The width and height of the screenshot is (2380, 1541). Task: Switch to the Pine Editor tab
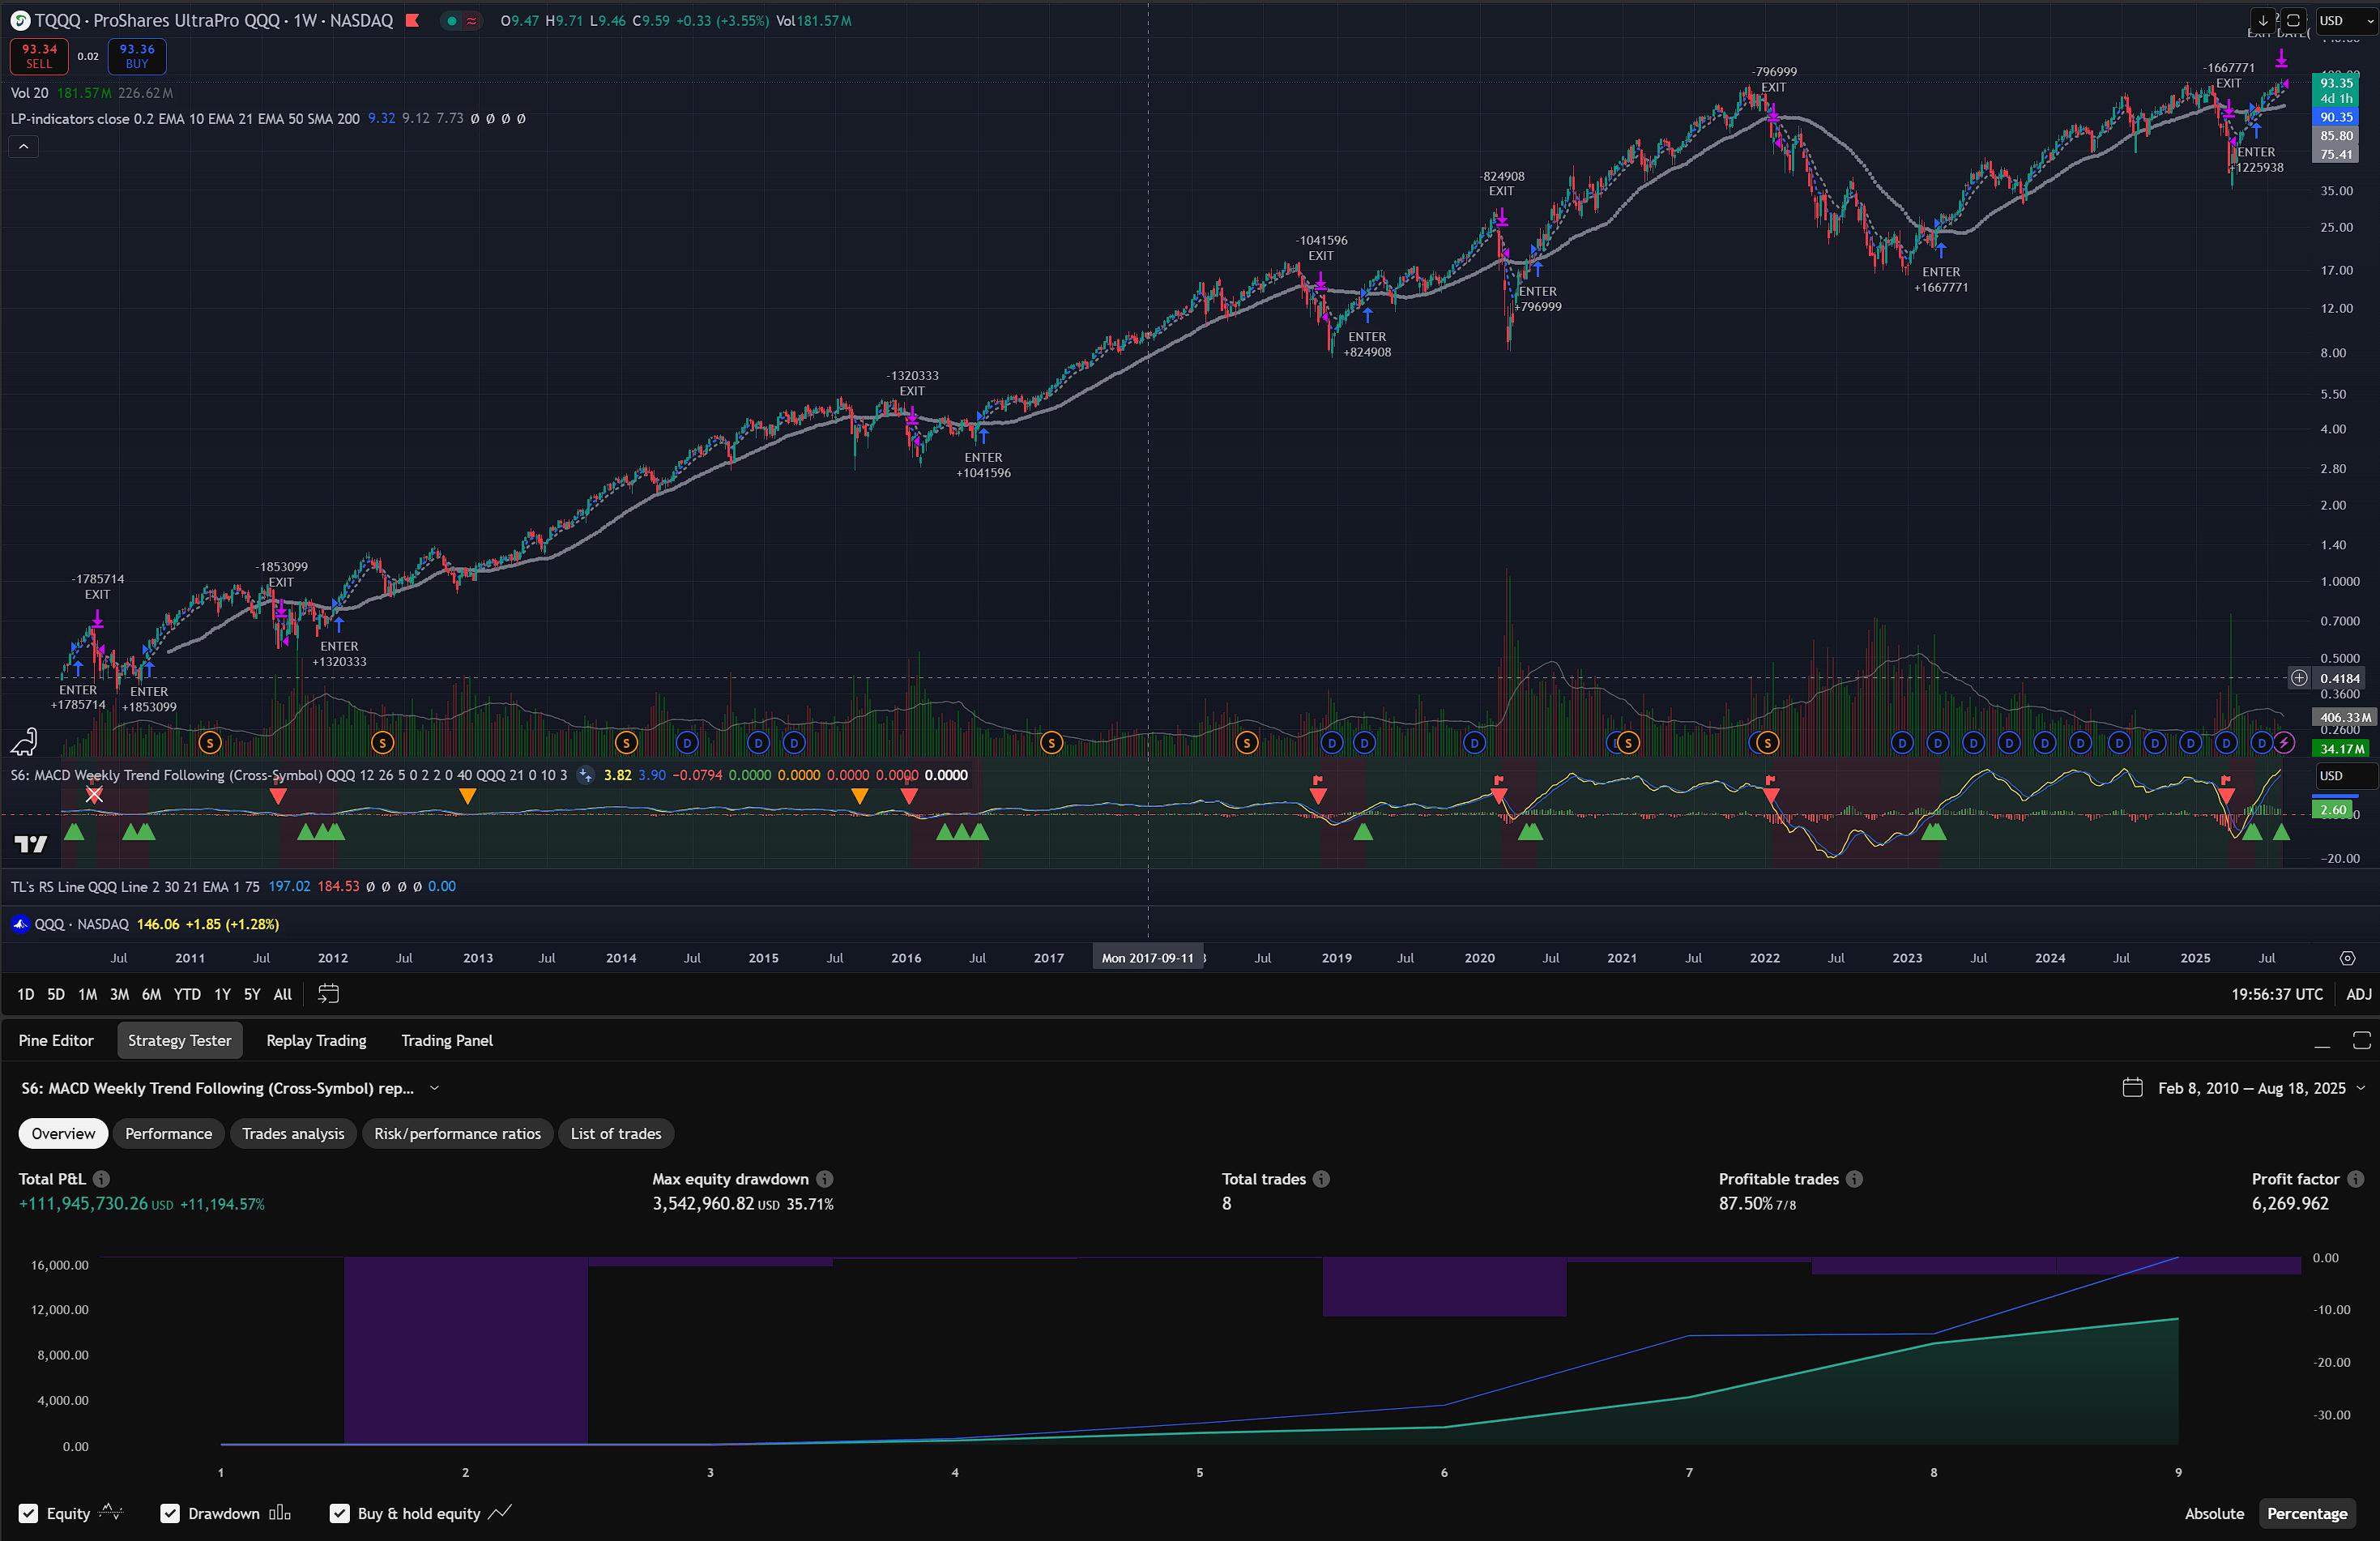(56, 1041)
